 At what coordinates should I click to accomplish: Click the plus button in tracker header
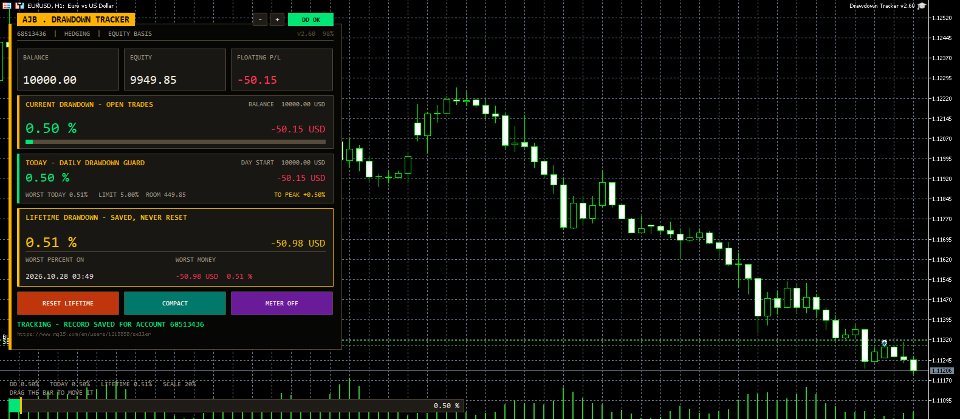[277, 20]
